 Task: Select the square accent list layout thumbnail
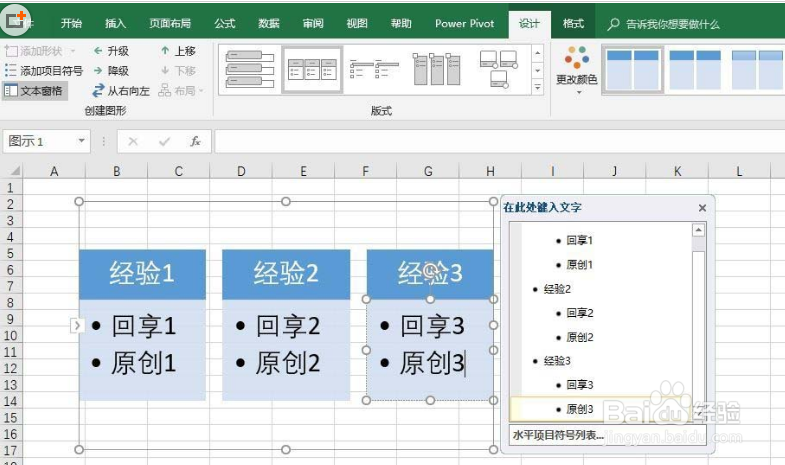click(x=374, y=70)
